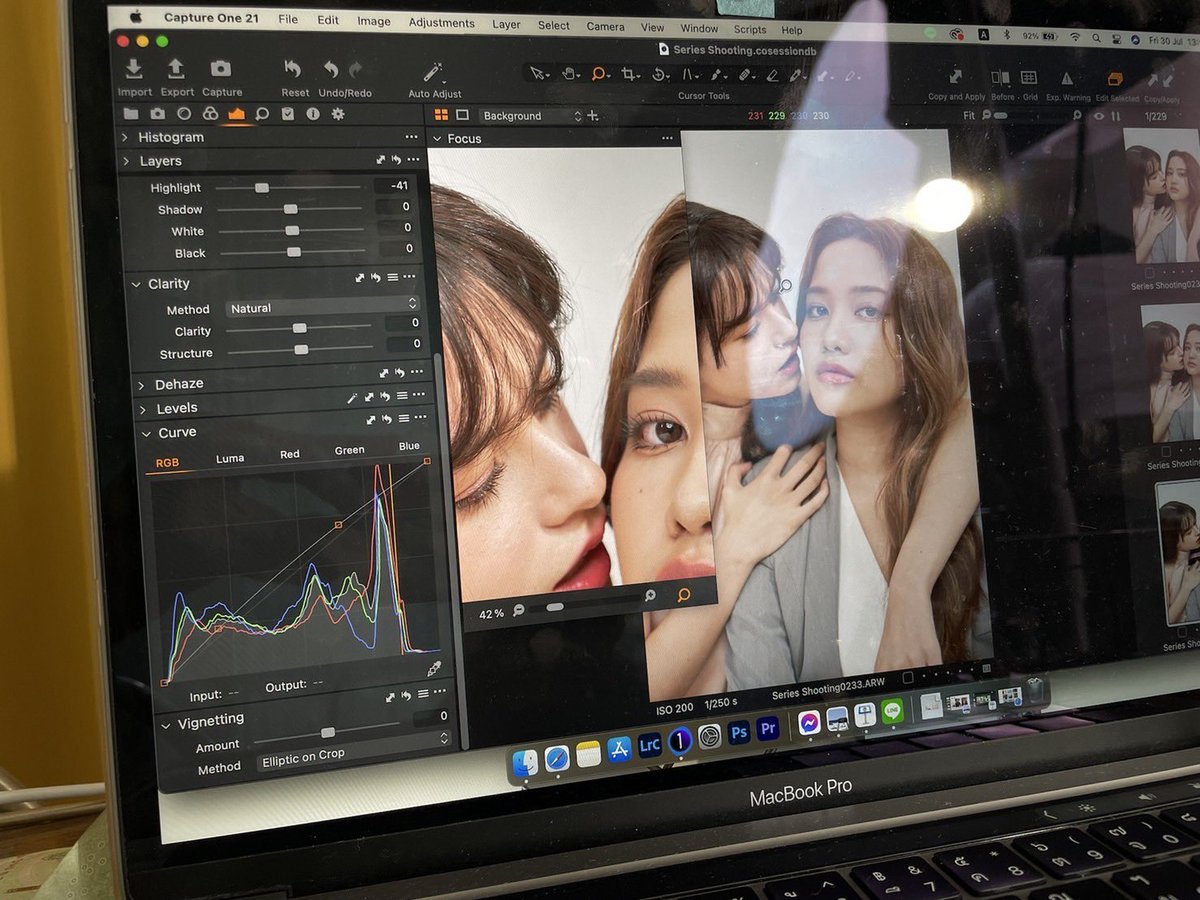The height and width of the screenshot is (900, 1200).
Task: Click the Shadow slider handle
Action: click(290, 209)
